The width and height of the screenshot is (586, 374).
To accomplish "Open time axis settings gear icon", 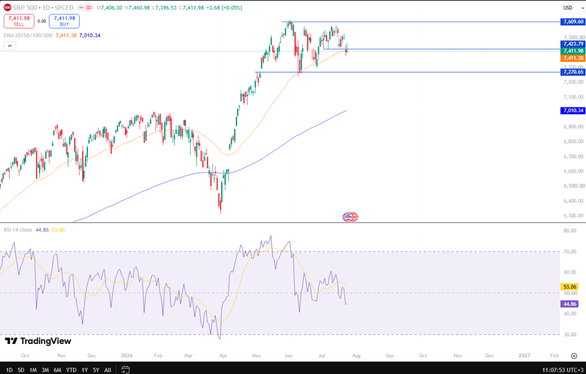I will 574,356.
